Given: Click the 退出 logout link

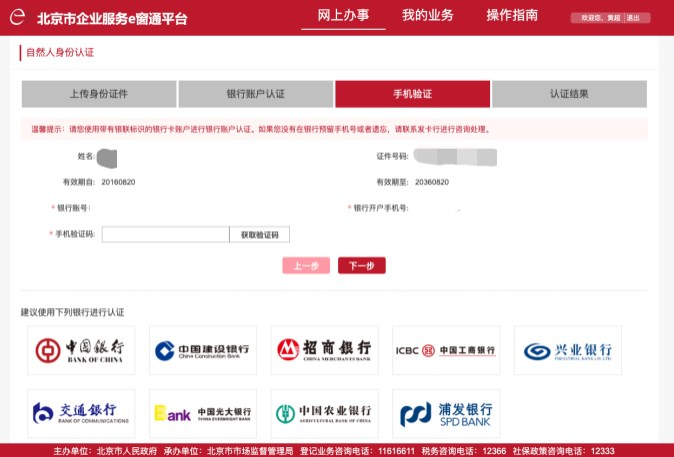Looking at the screenshot, I should coord(631,18).
